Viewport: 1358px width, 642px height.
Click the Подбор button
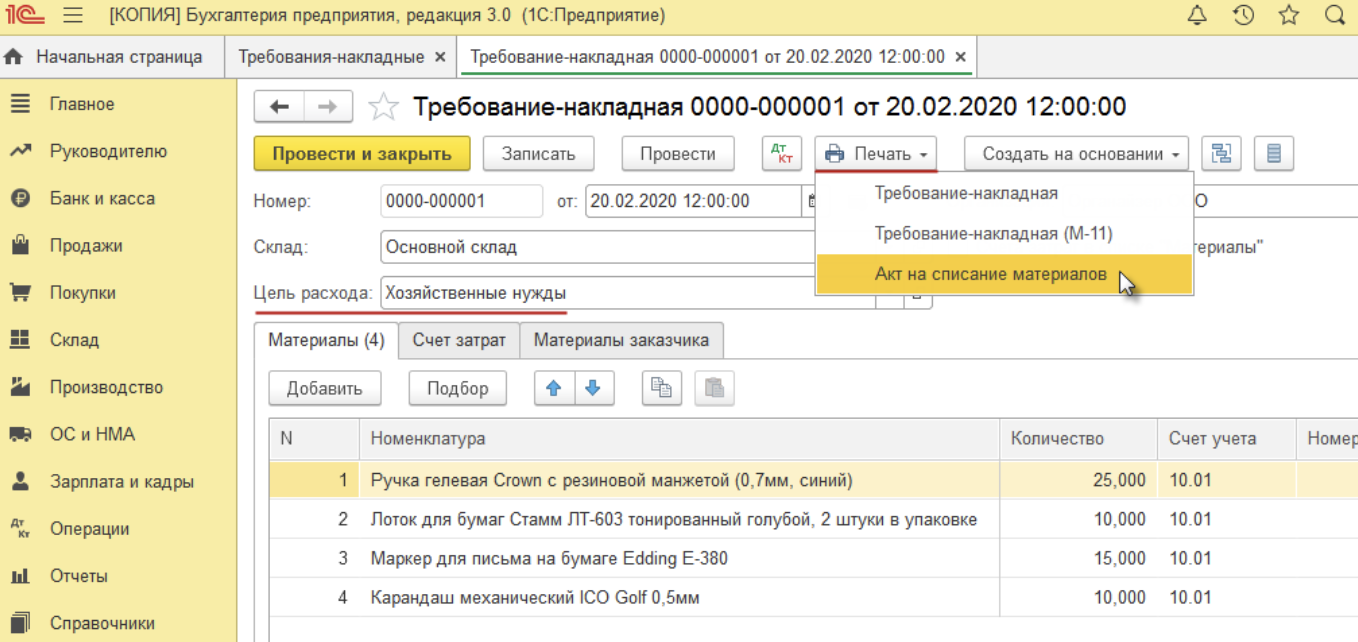(457, 388)
